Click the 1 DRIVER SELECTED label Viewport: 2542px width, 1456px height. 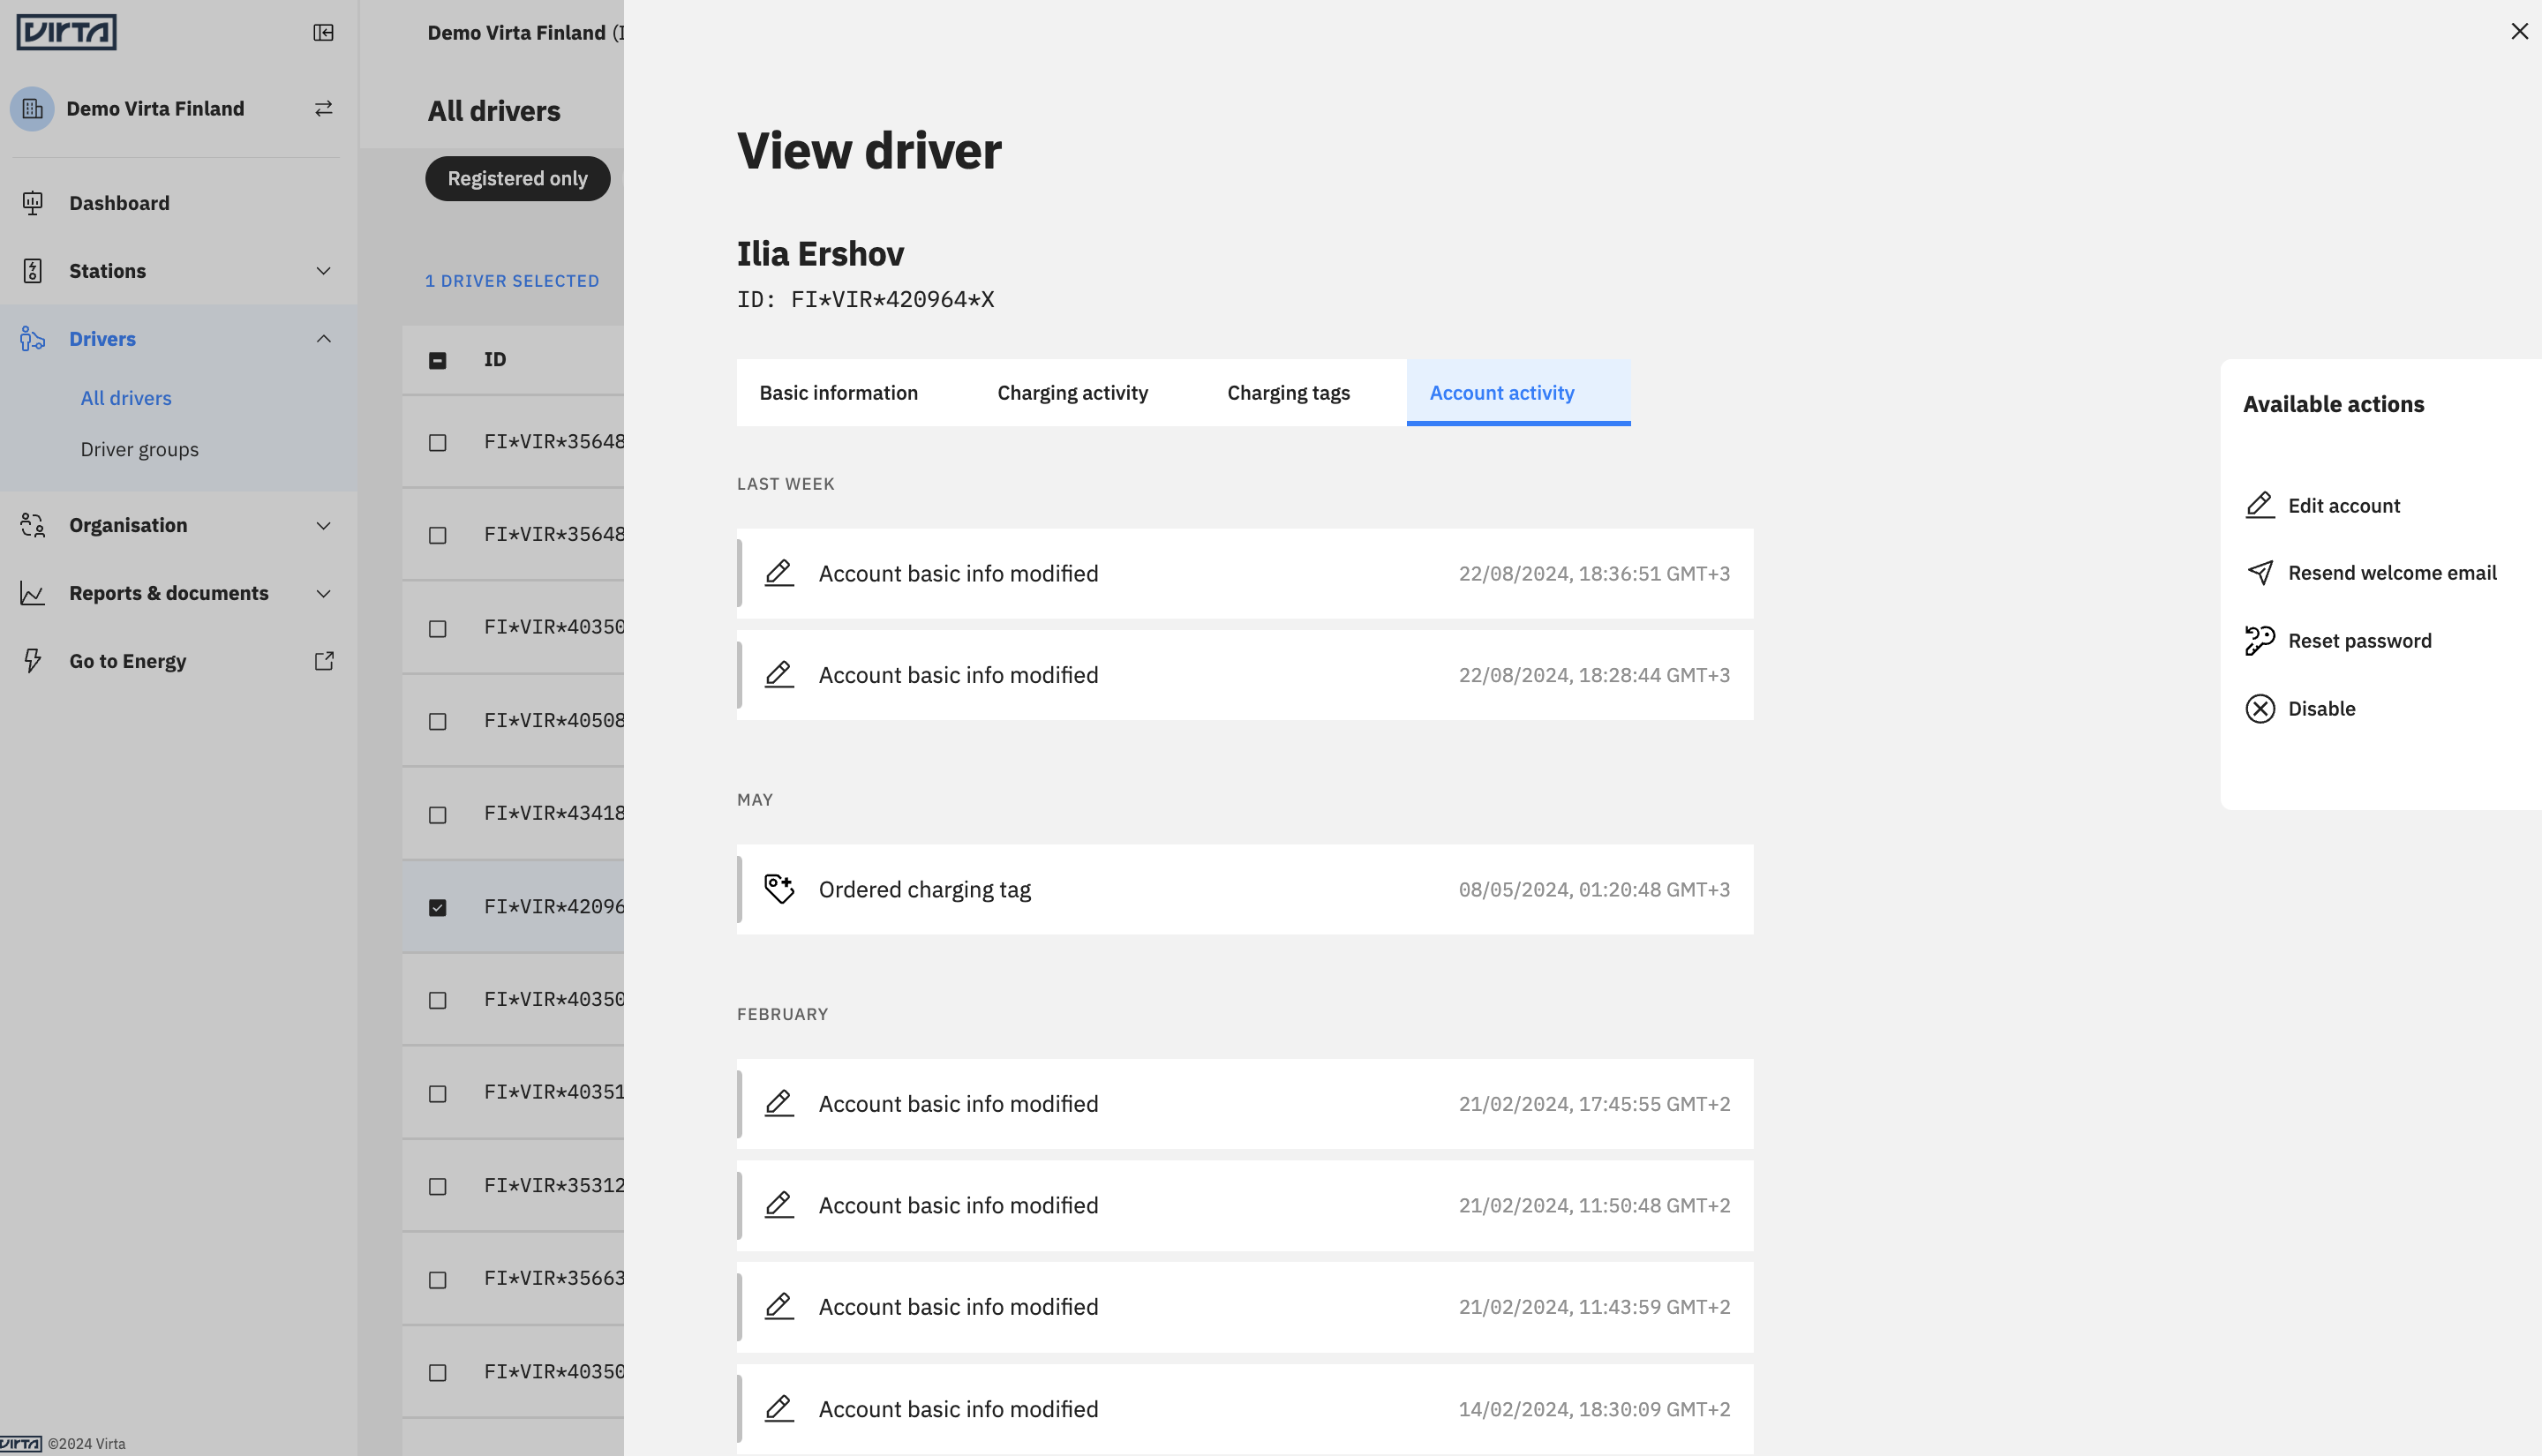(512, 281)
